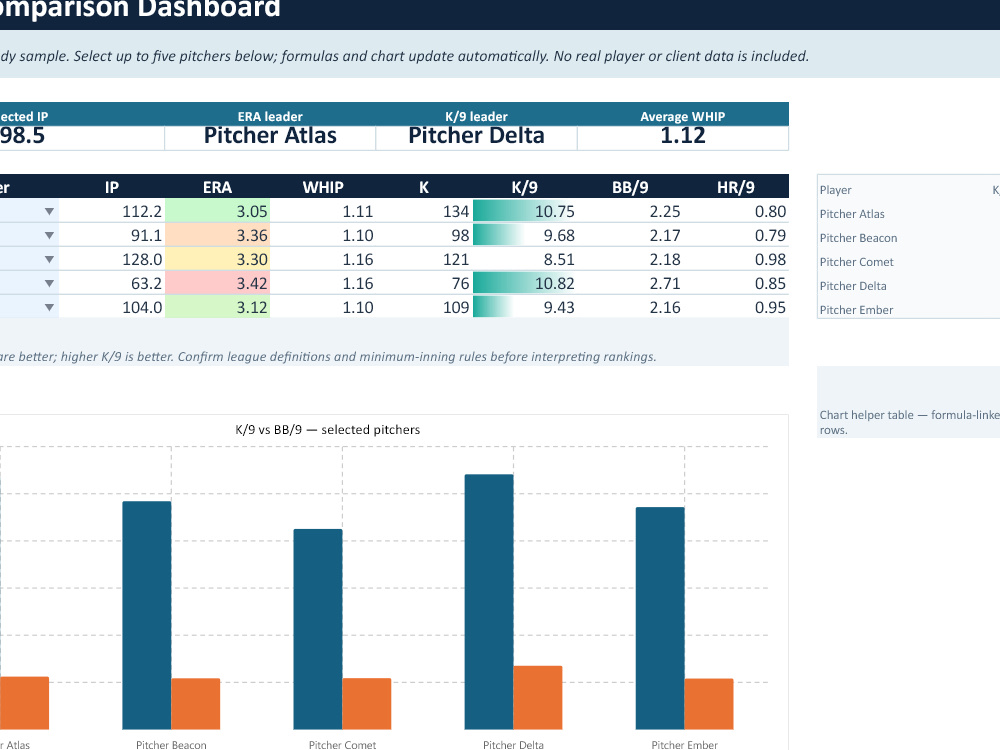The height and width of the screenshot is (750, 1000).
Task: Click the IP cell showing 128.0
Action: point(112,260)
